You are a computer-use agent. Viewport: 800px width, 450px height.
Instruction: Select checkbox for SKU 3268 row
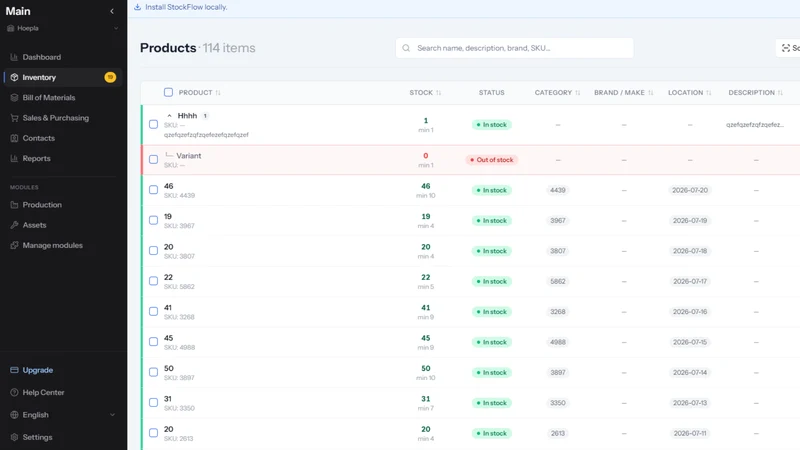click(154, 311)
